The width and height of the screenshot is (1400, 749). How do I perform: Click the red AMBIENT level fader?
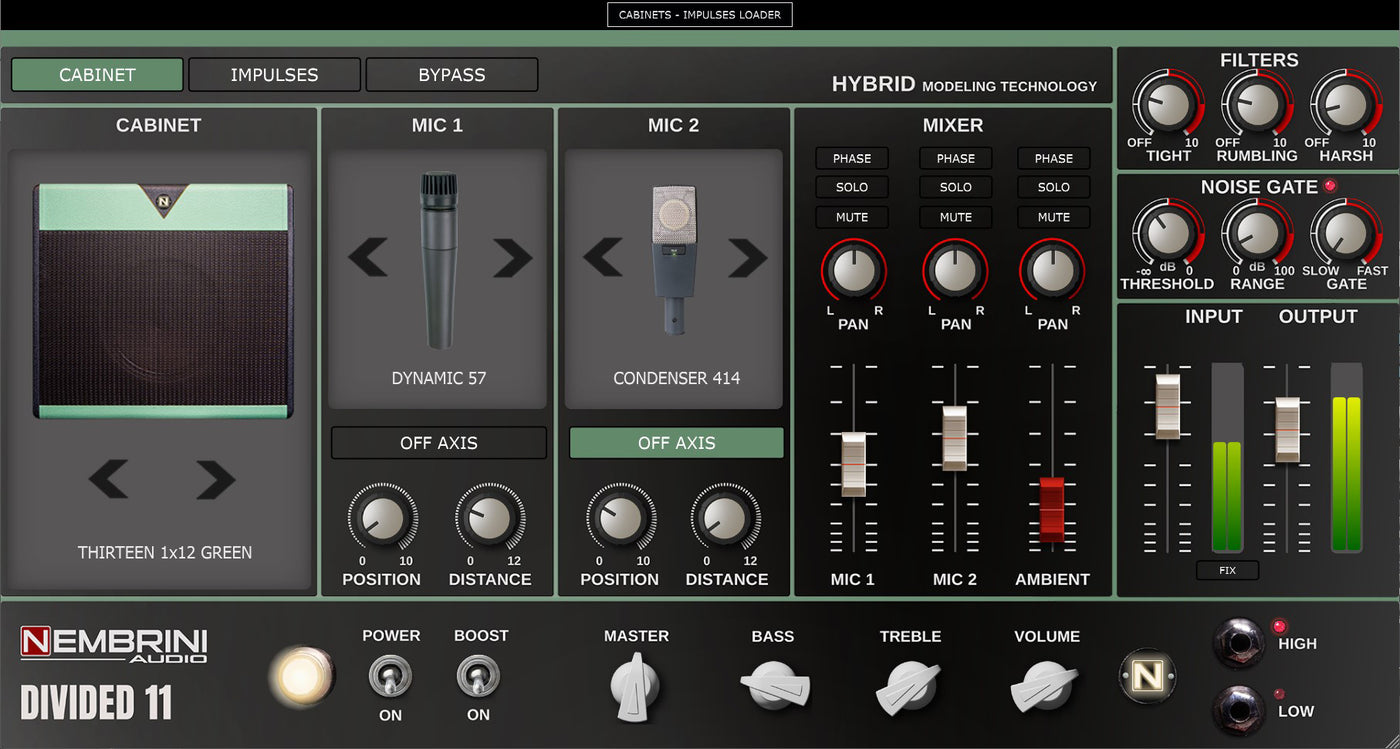tap(1052, 509)
